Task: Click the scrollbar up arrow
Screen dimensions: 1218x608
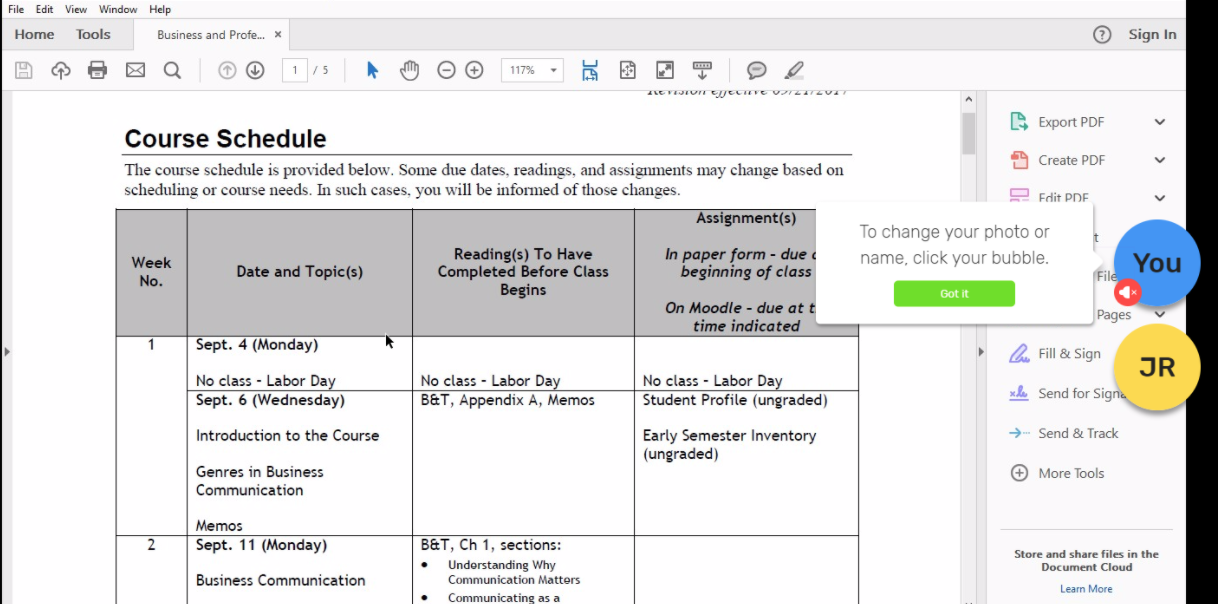Action: point(968,99)
